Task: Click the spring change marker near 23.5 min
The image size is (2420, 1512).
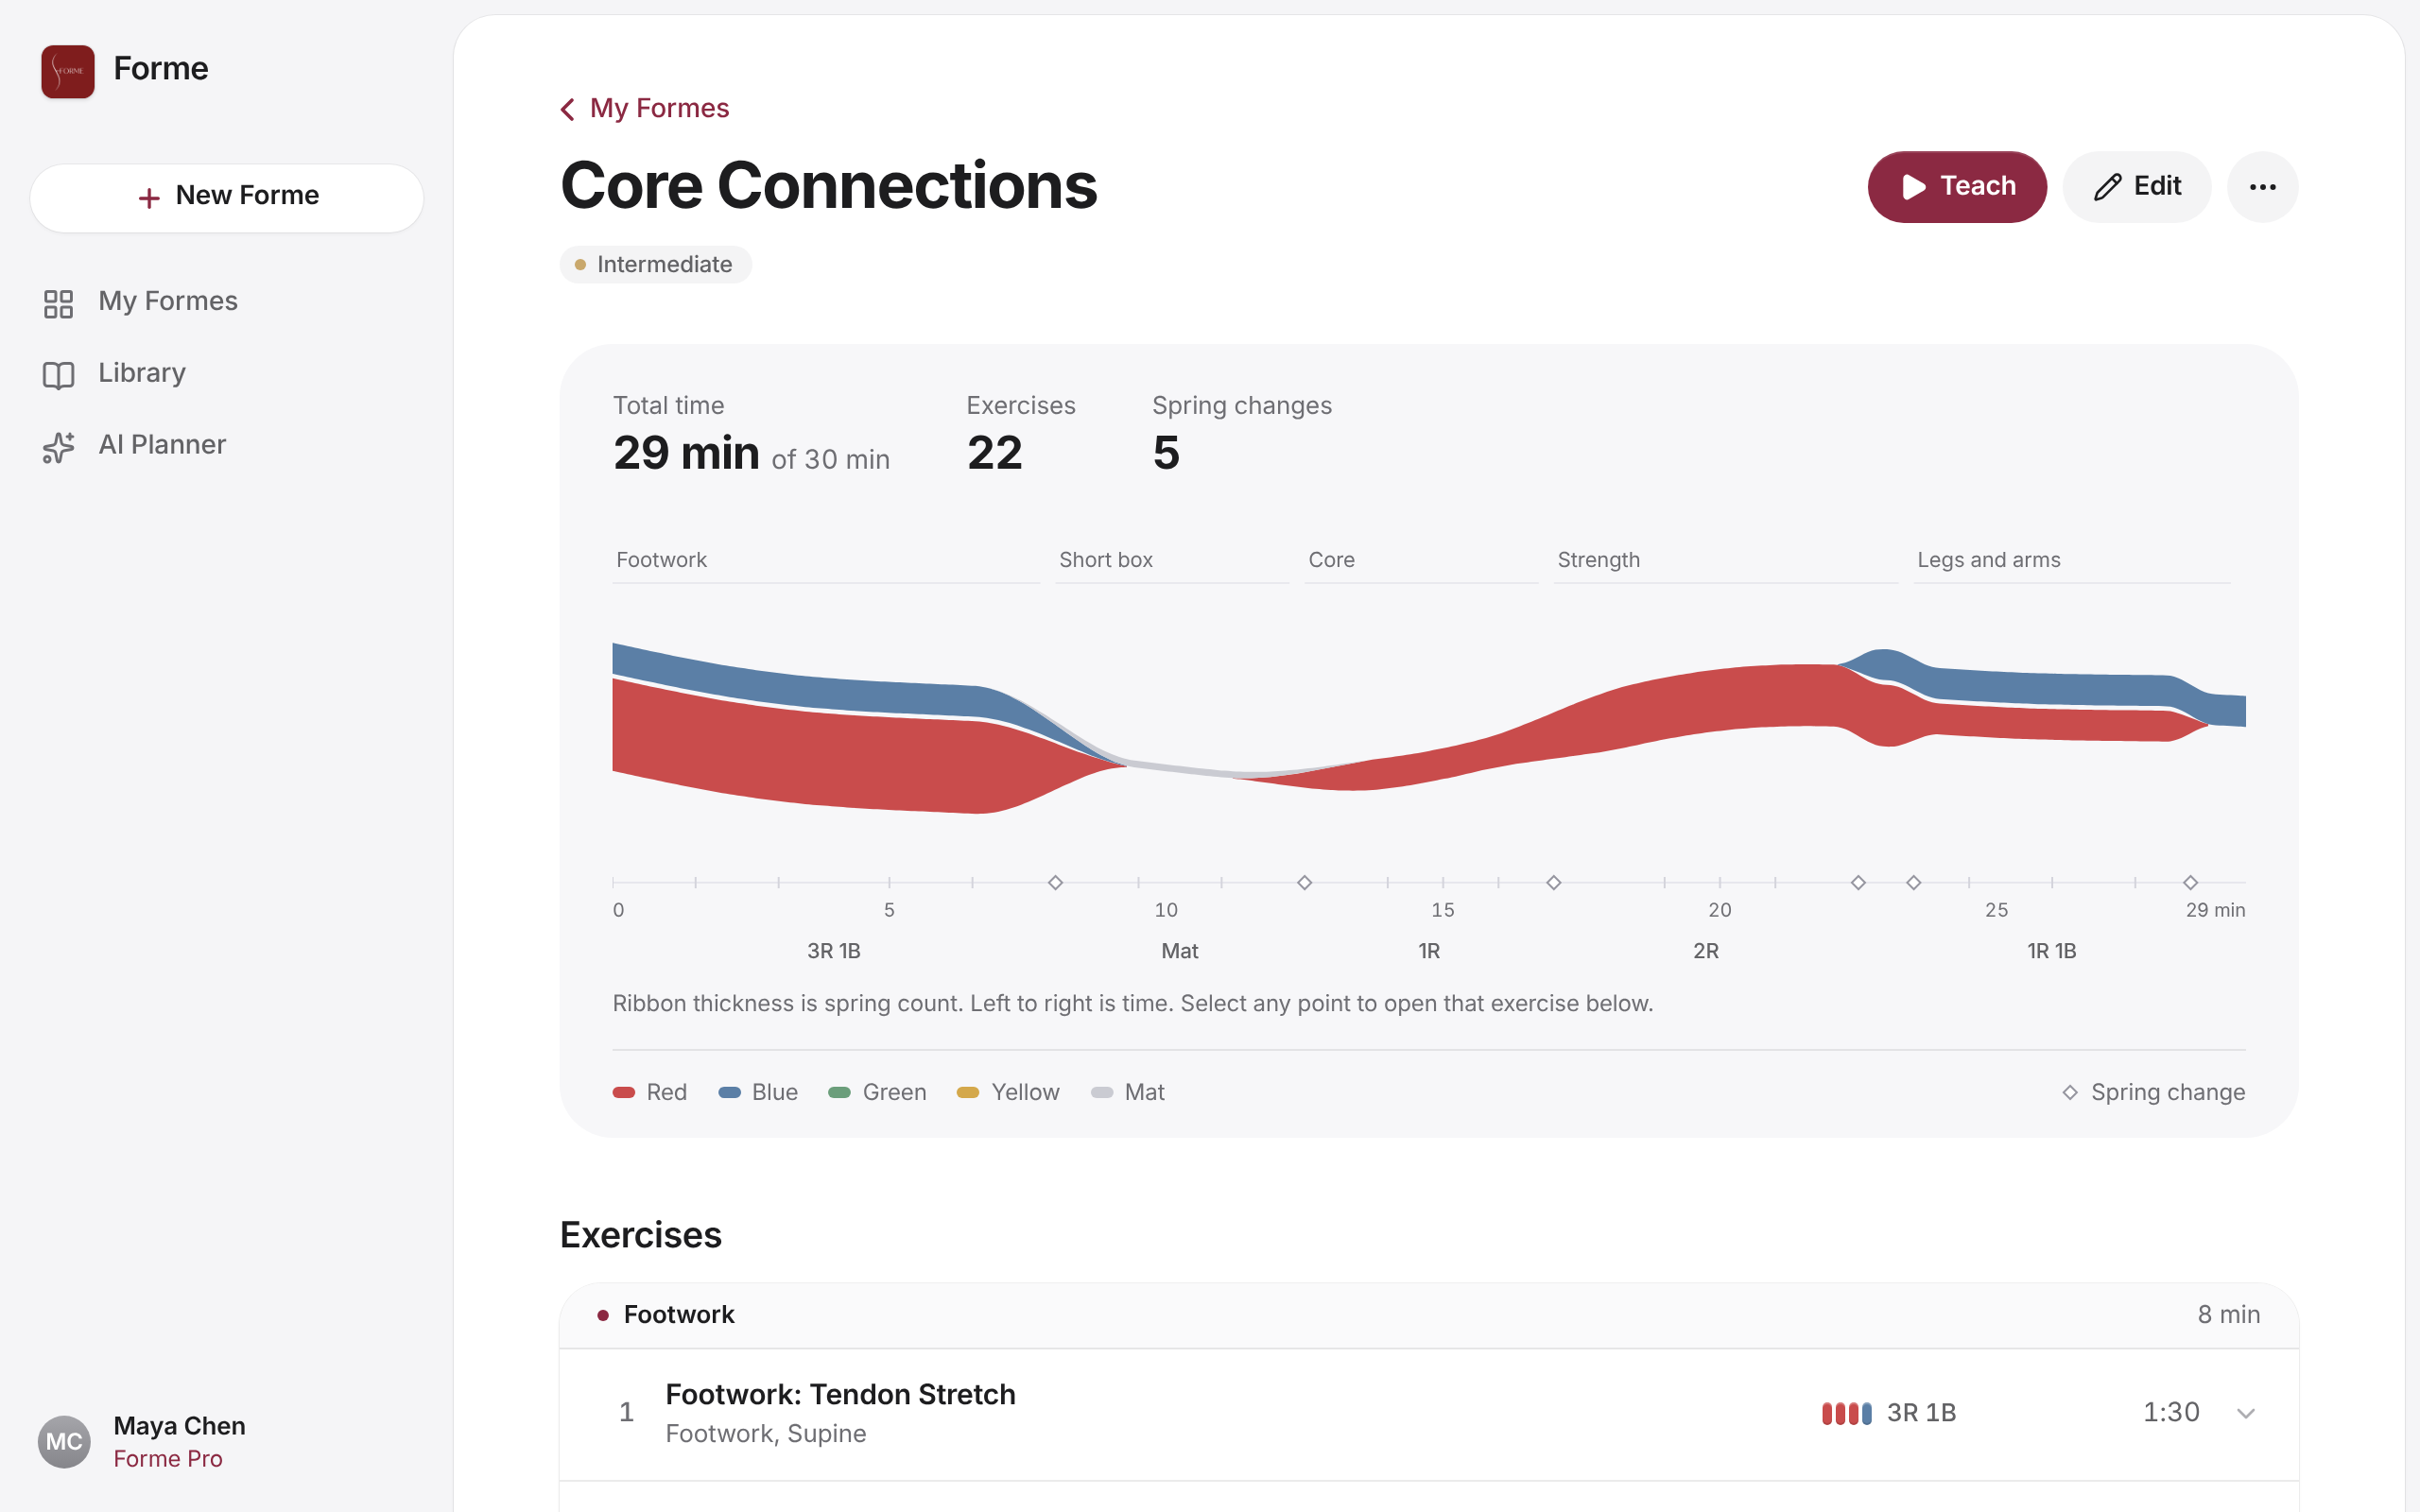Action: [1913, 882]
